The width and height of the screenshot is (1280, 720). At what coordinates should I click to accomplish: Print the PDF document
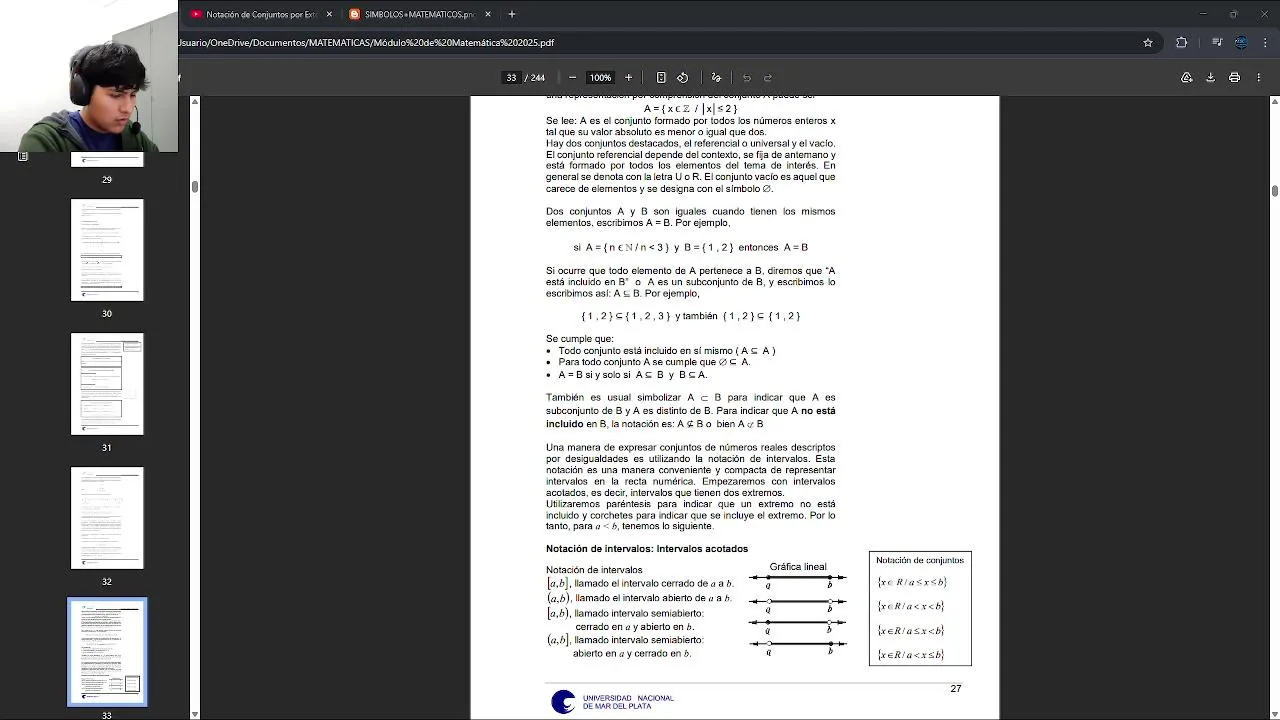click(1234, 77)
